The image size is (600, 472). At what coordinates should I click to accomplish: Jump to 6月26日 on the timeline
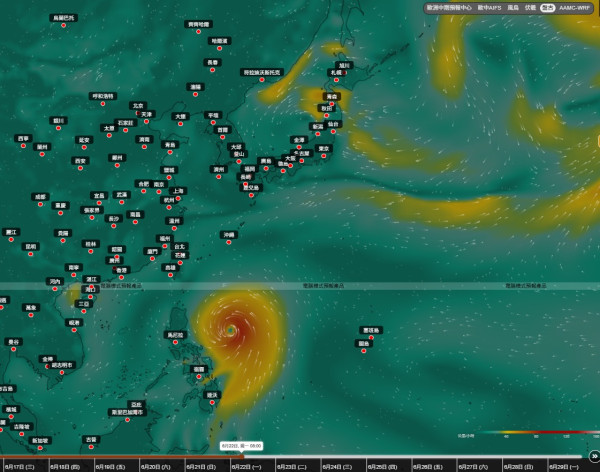428,467
